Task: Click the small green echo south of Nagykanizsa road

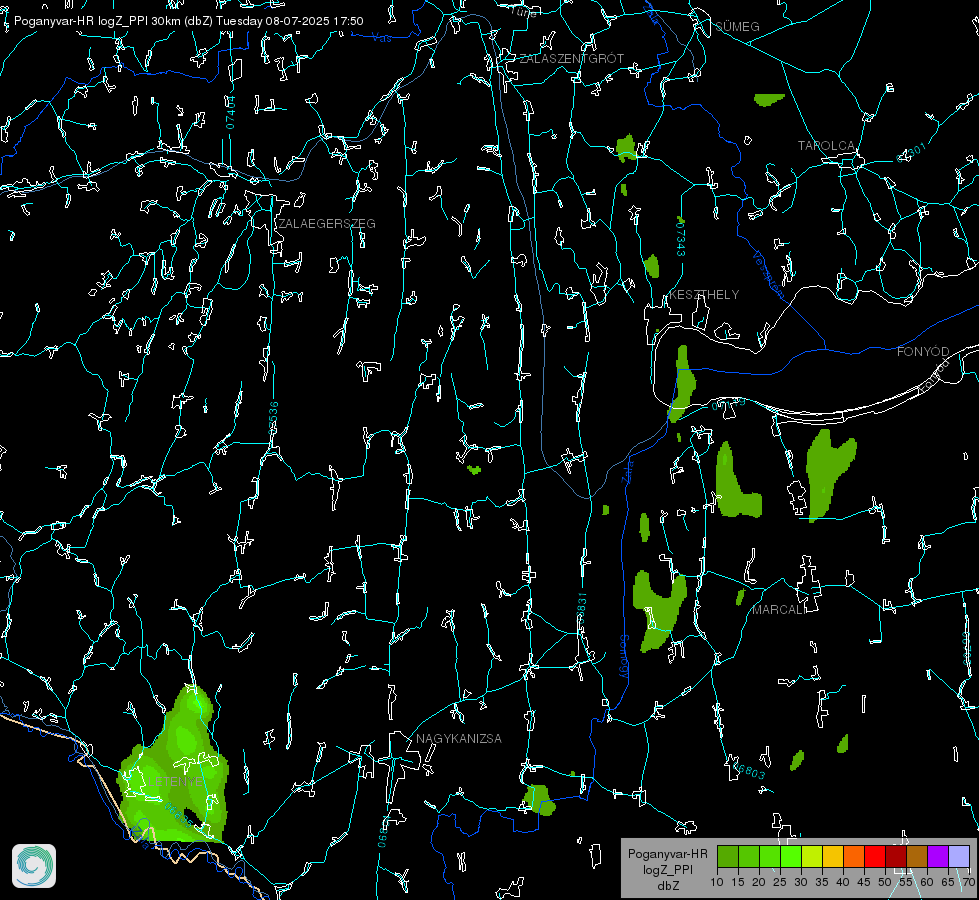Action: coord(539,800)
